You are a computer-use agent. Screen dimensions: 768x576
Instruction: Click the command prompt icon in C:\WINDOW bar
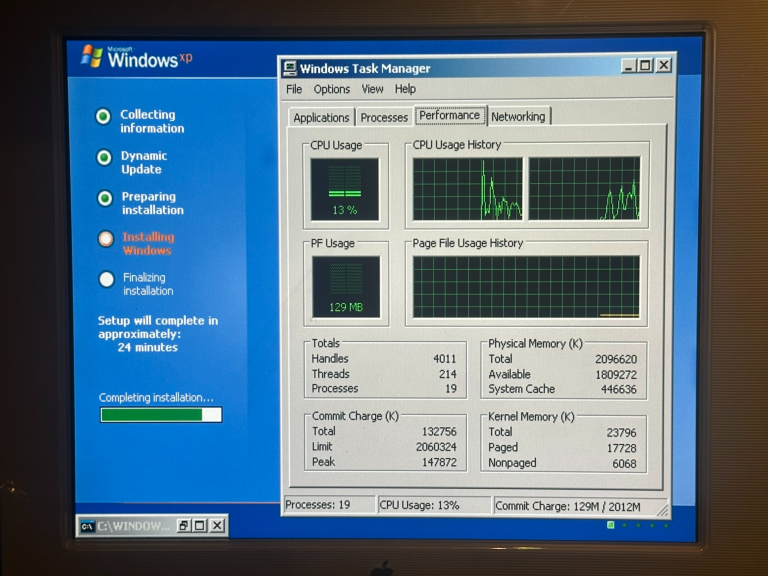(x=87, y=527)
